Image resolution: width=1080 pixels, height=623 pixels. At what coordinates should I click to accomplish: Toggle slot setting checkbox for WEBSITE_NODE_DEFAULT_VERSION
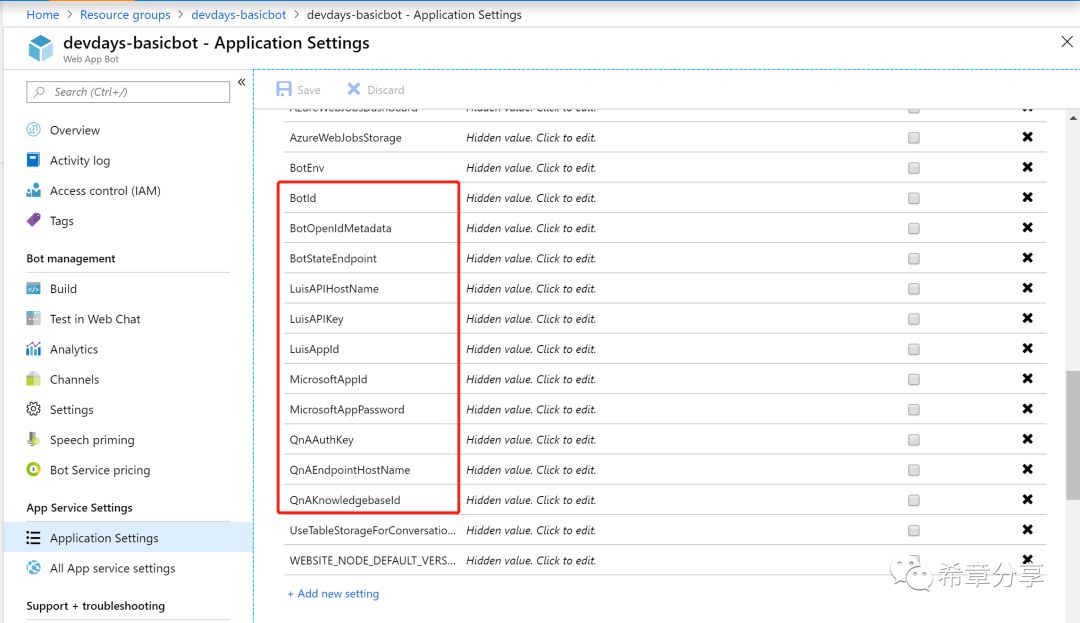[x=913, y=559]
